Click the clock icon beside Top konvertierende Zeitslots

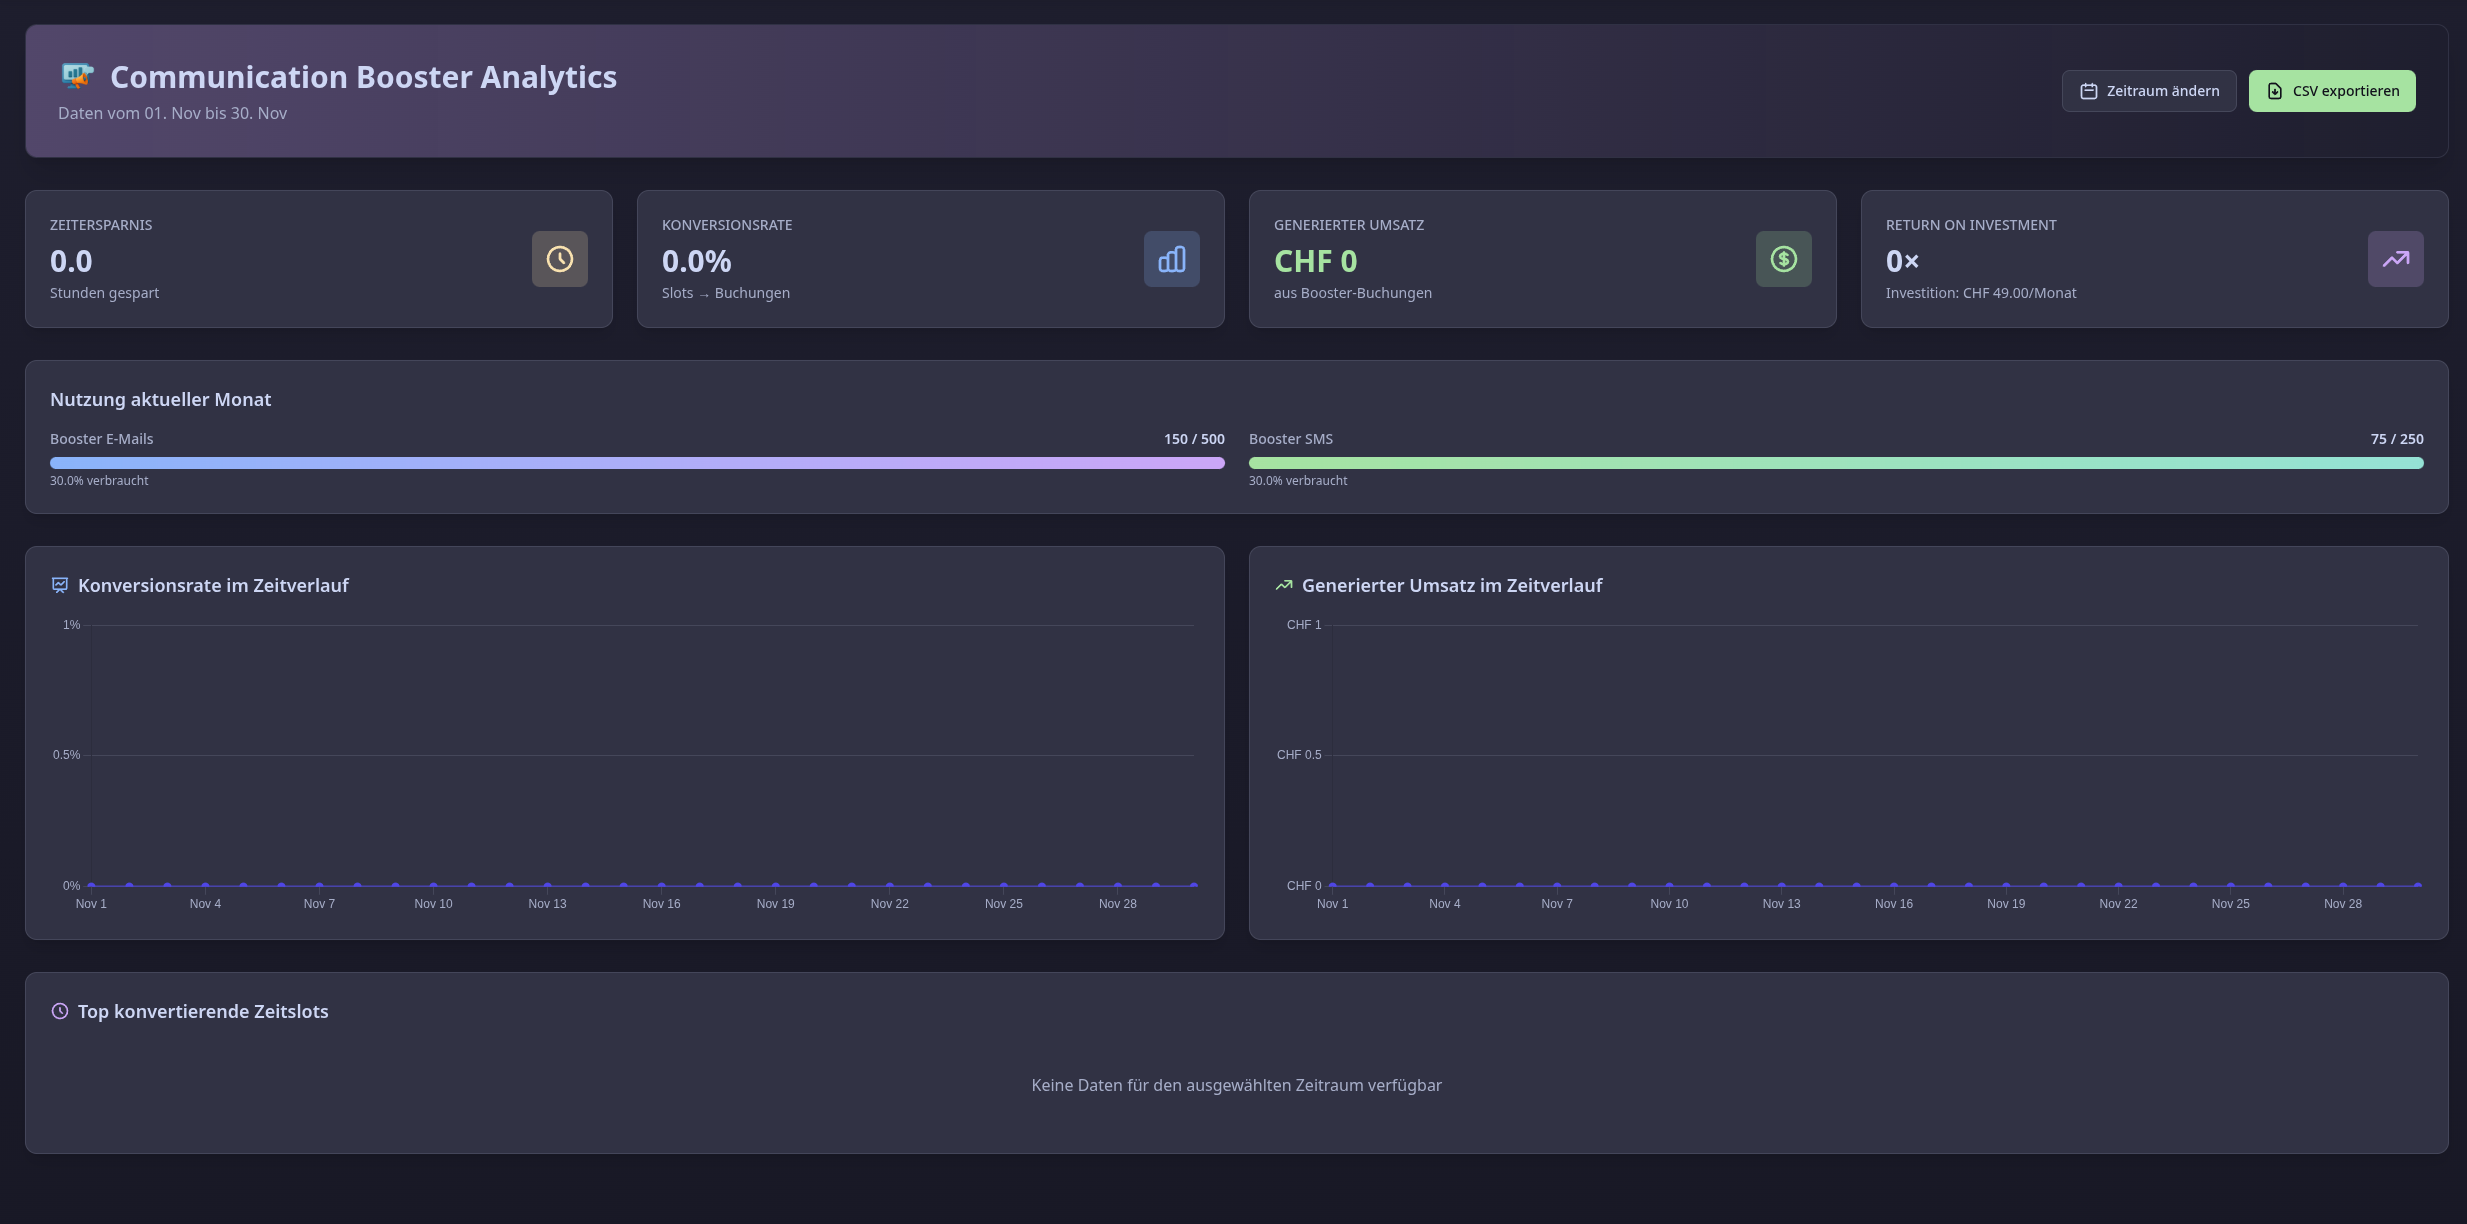(x=60, y=1011)
